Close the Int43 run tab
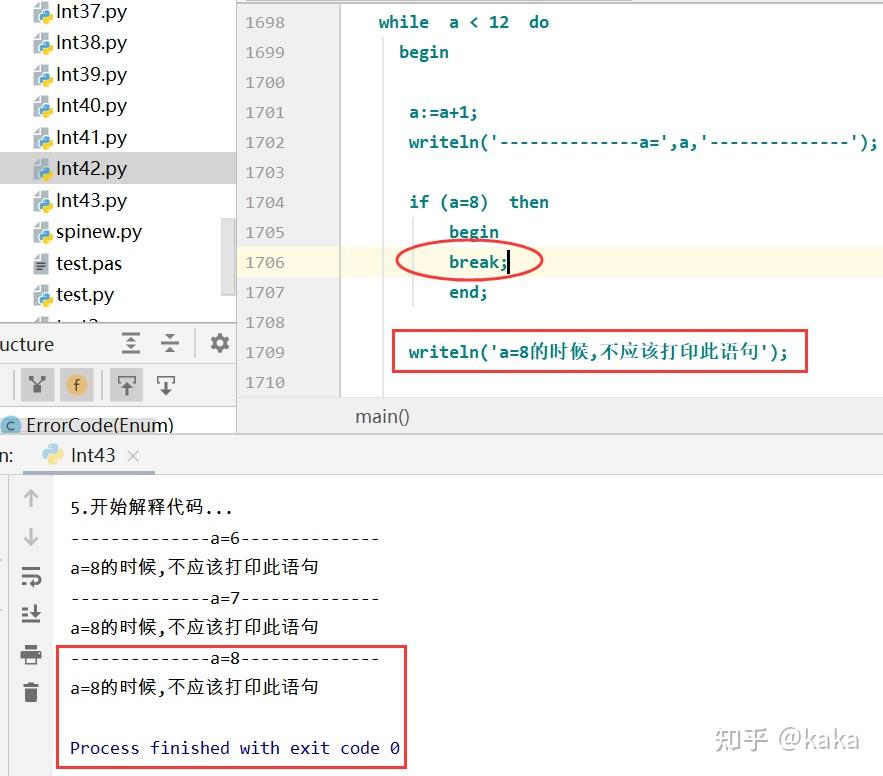Screen dimensions: 883x776 pyautogui.click(x=133, y=456)
